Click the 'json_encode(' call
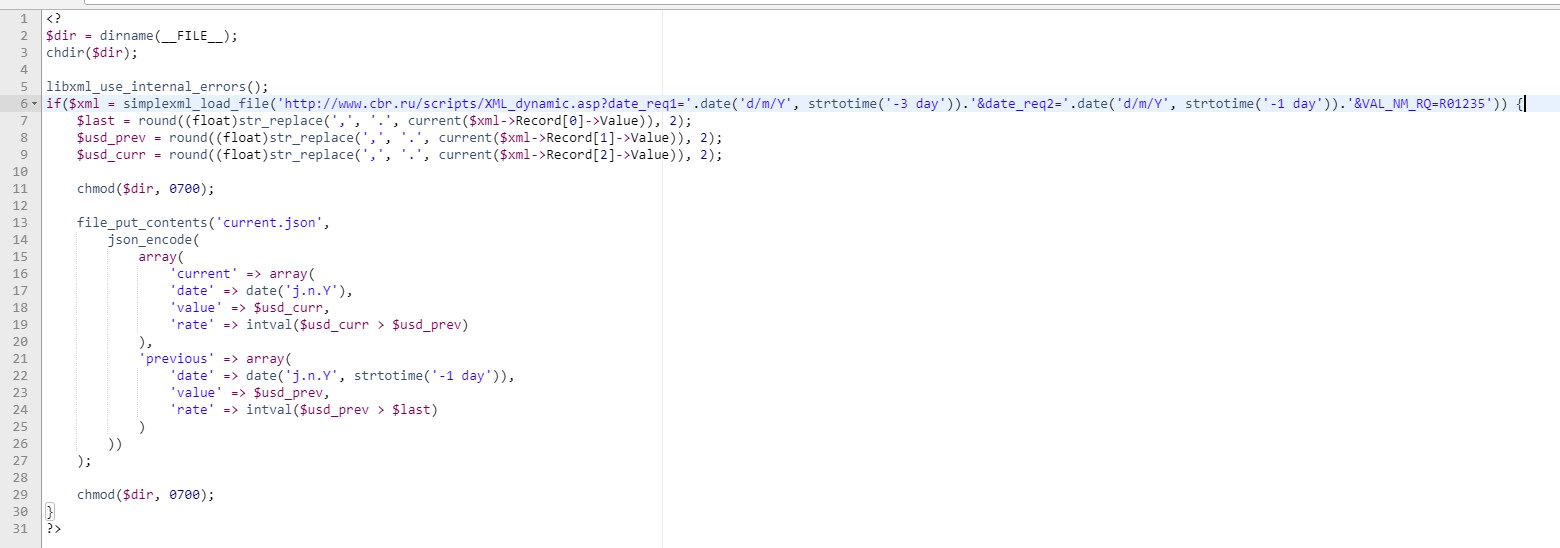The height and width of the screenshot is (548, 1560). (154, 239)
